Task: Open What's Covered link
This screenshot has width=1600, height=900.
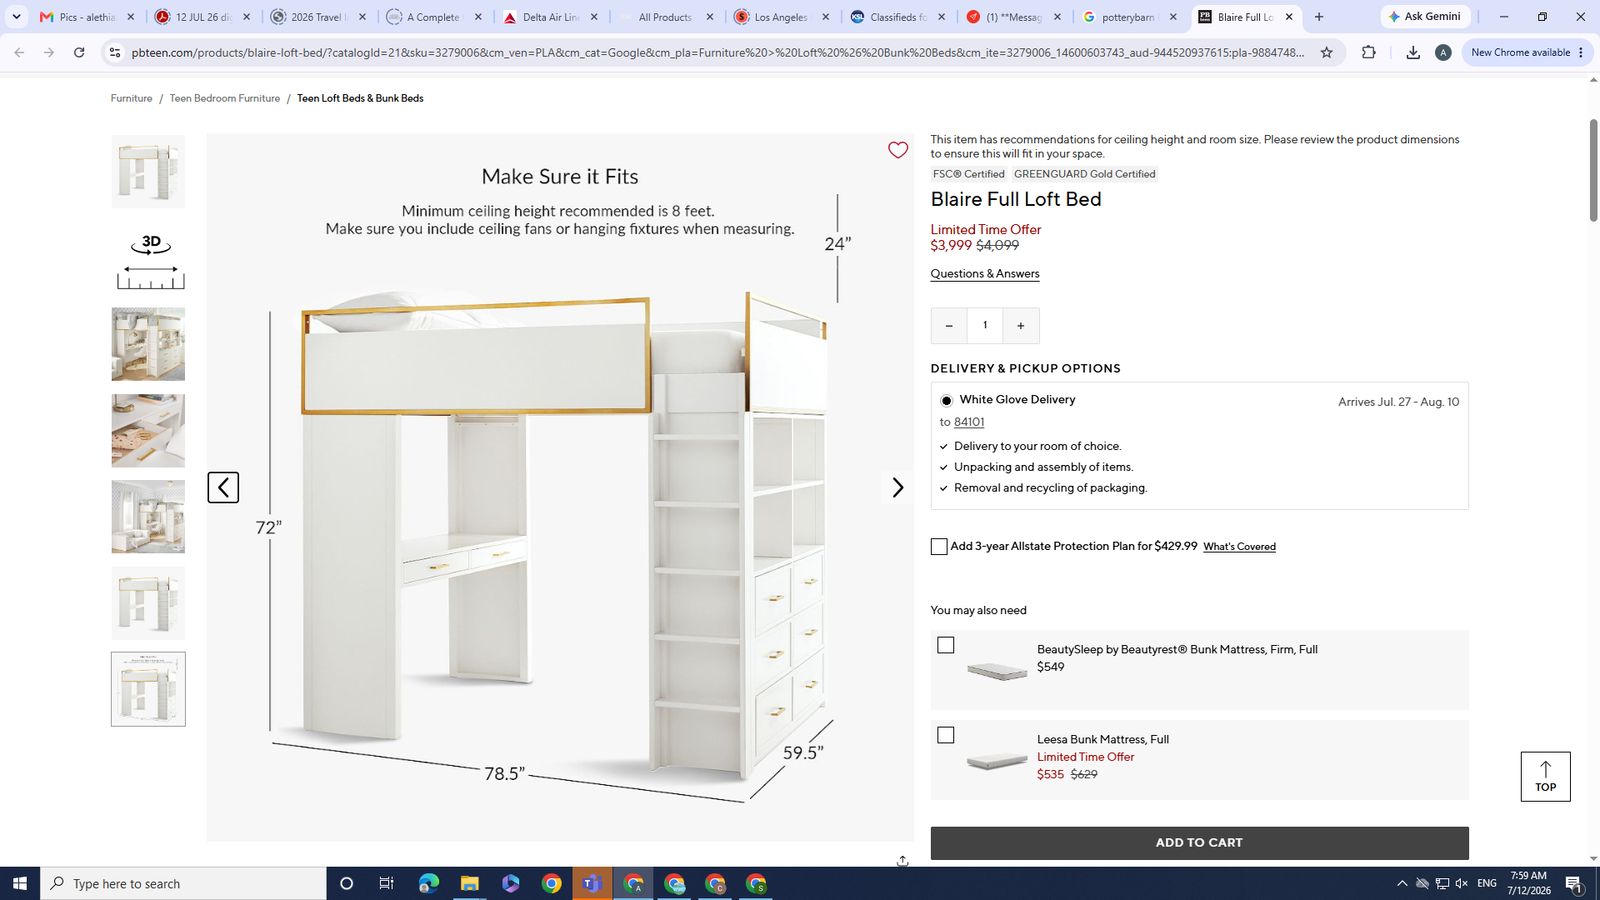Action: pyautogui.click(x=1239, y=547)
